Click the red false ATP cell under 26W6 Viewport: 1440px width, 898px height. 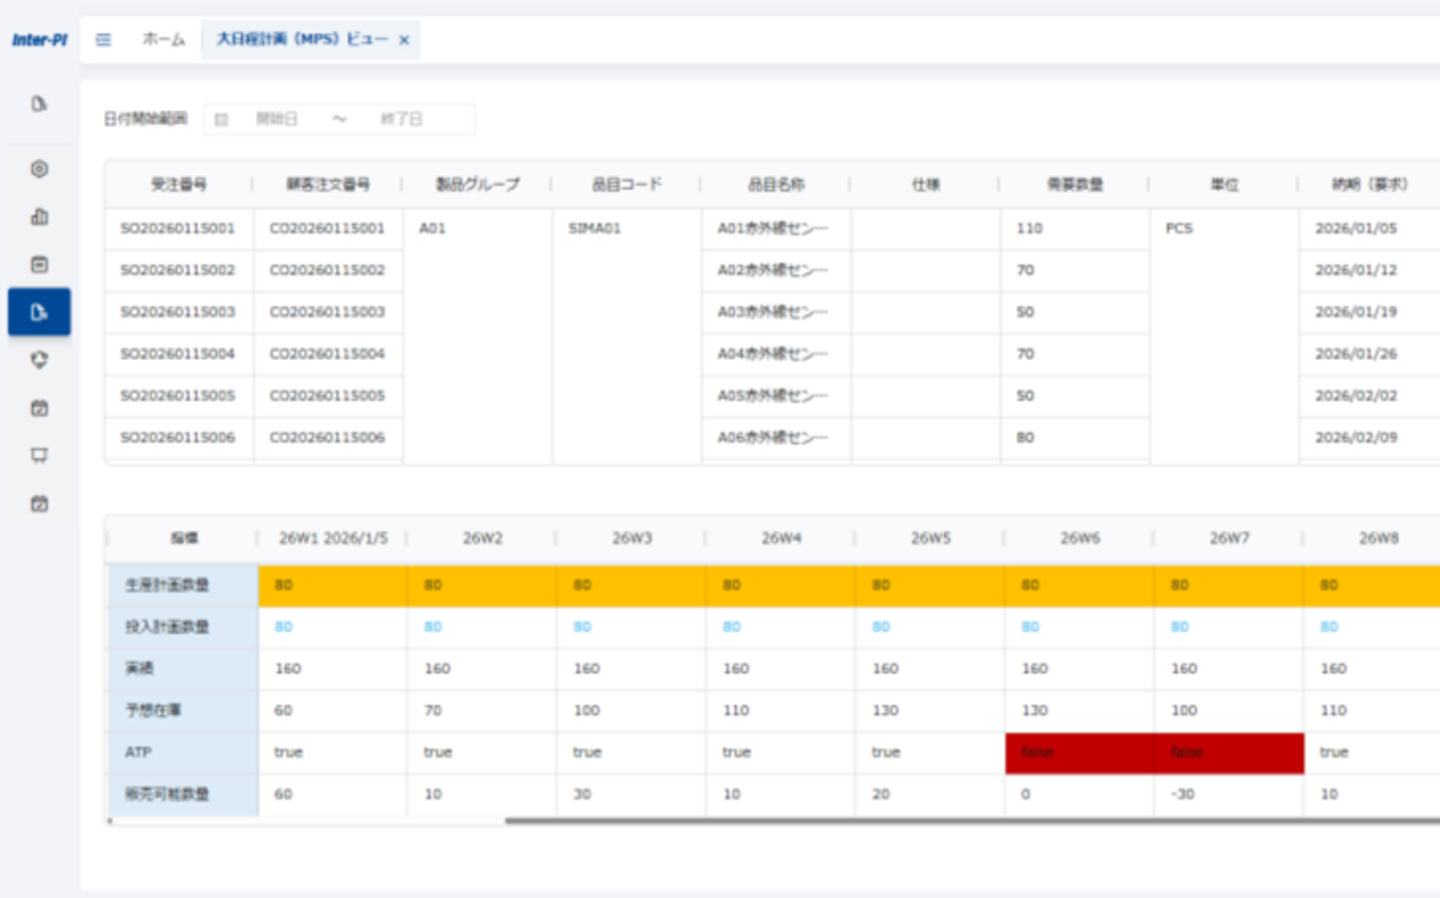pyautogui.click(x=1080, y=753)
